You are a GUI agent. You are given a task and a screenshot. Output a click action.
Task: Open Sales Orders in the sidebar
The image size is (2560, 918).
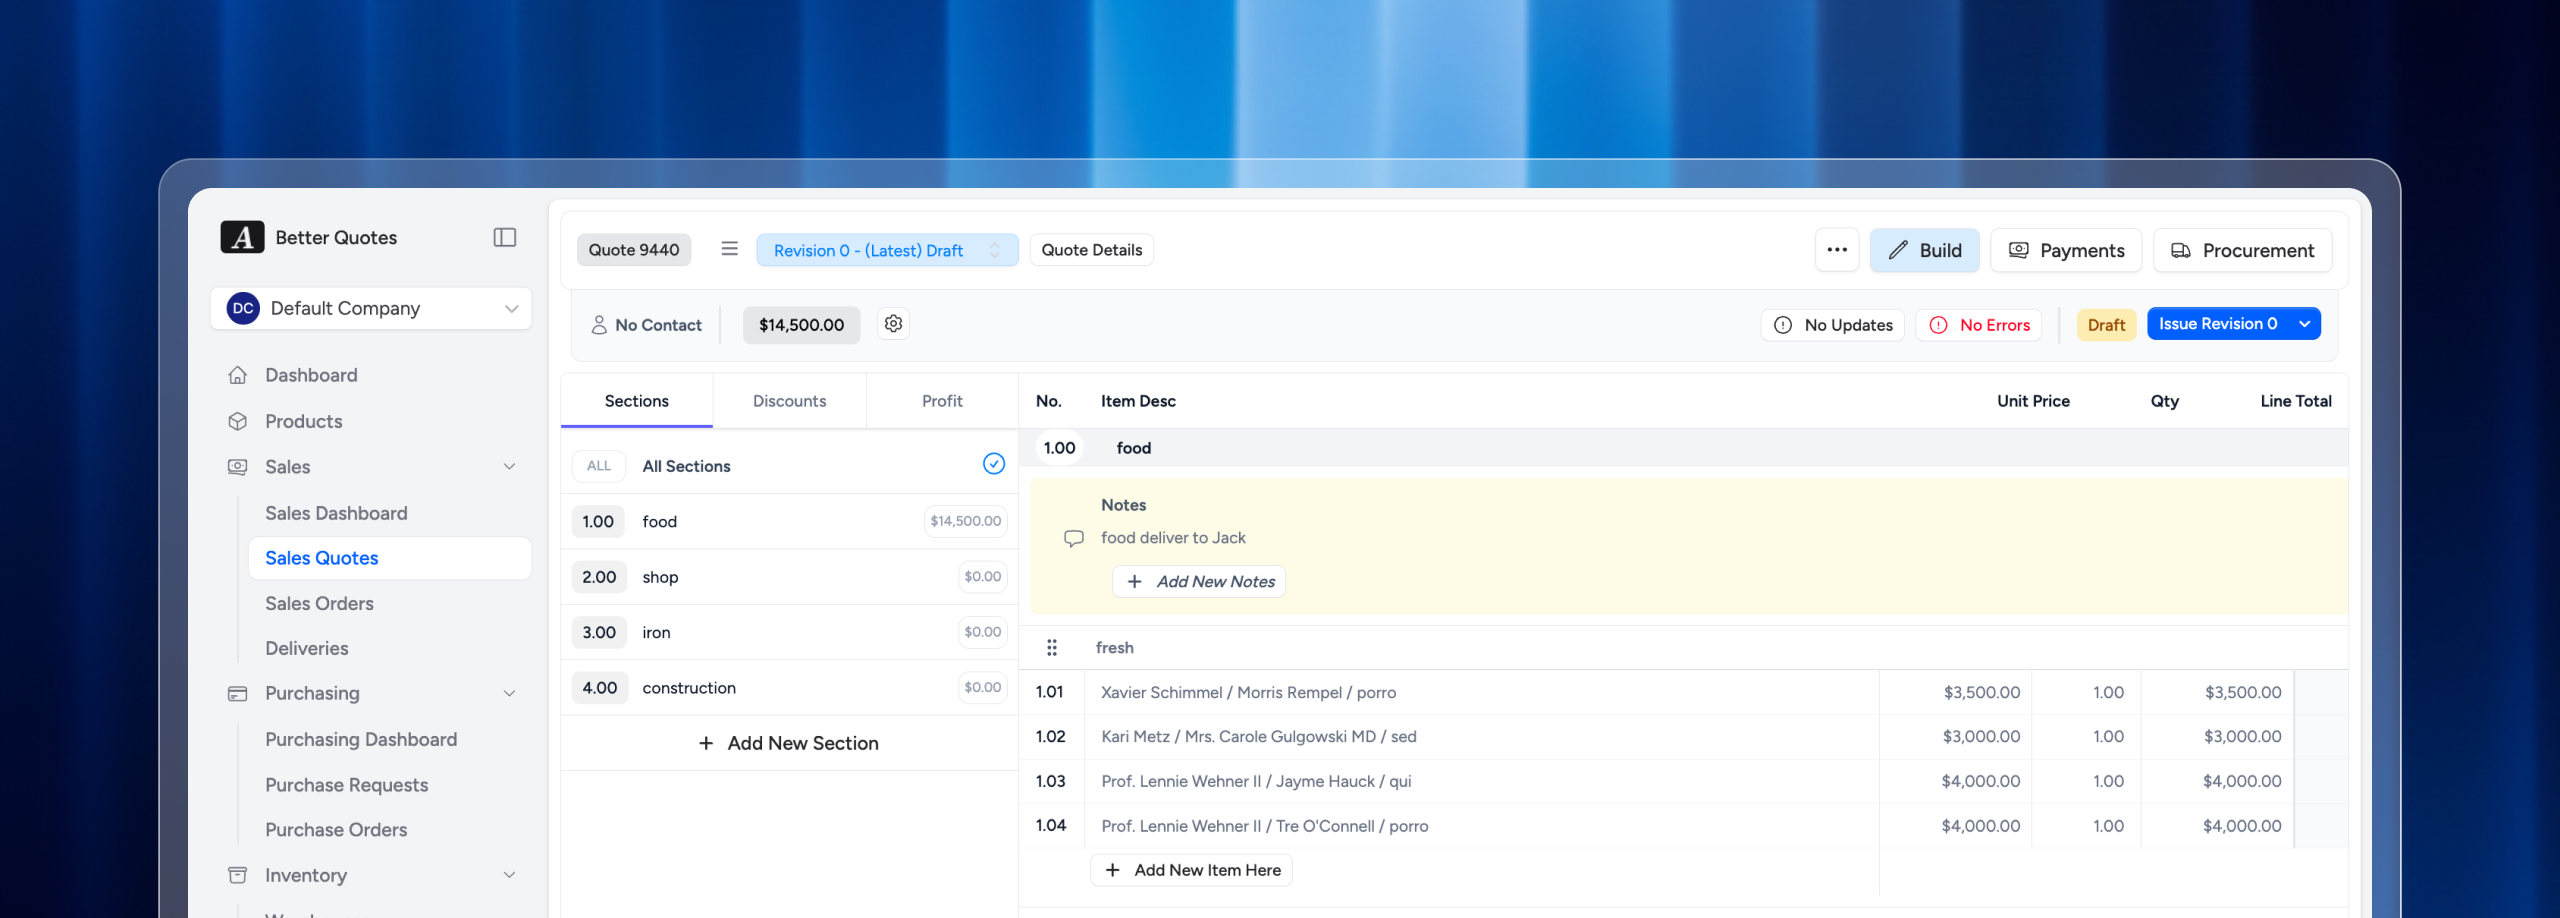pyautogui.click(x=319, y=603)
